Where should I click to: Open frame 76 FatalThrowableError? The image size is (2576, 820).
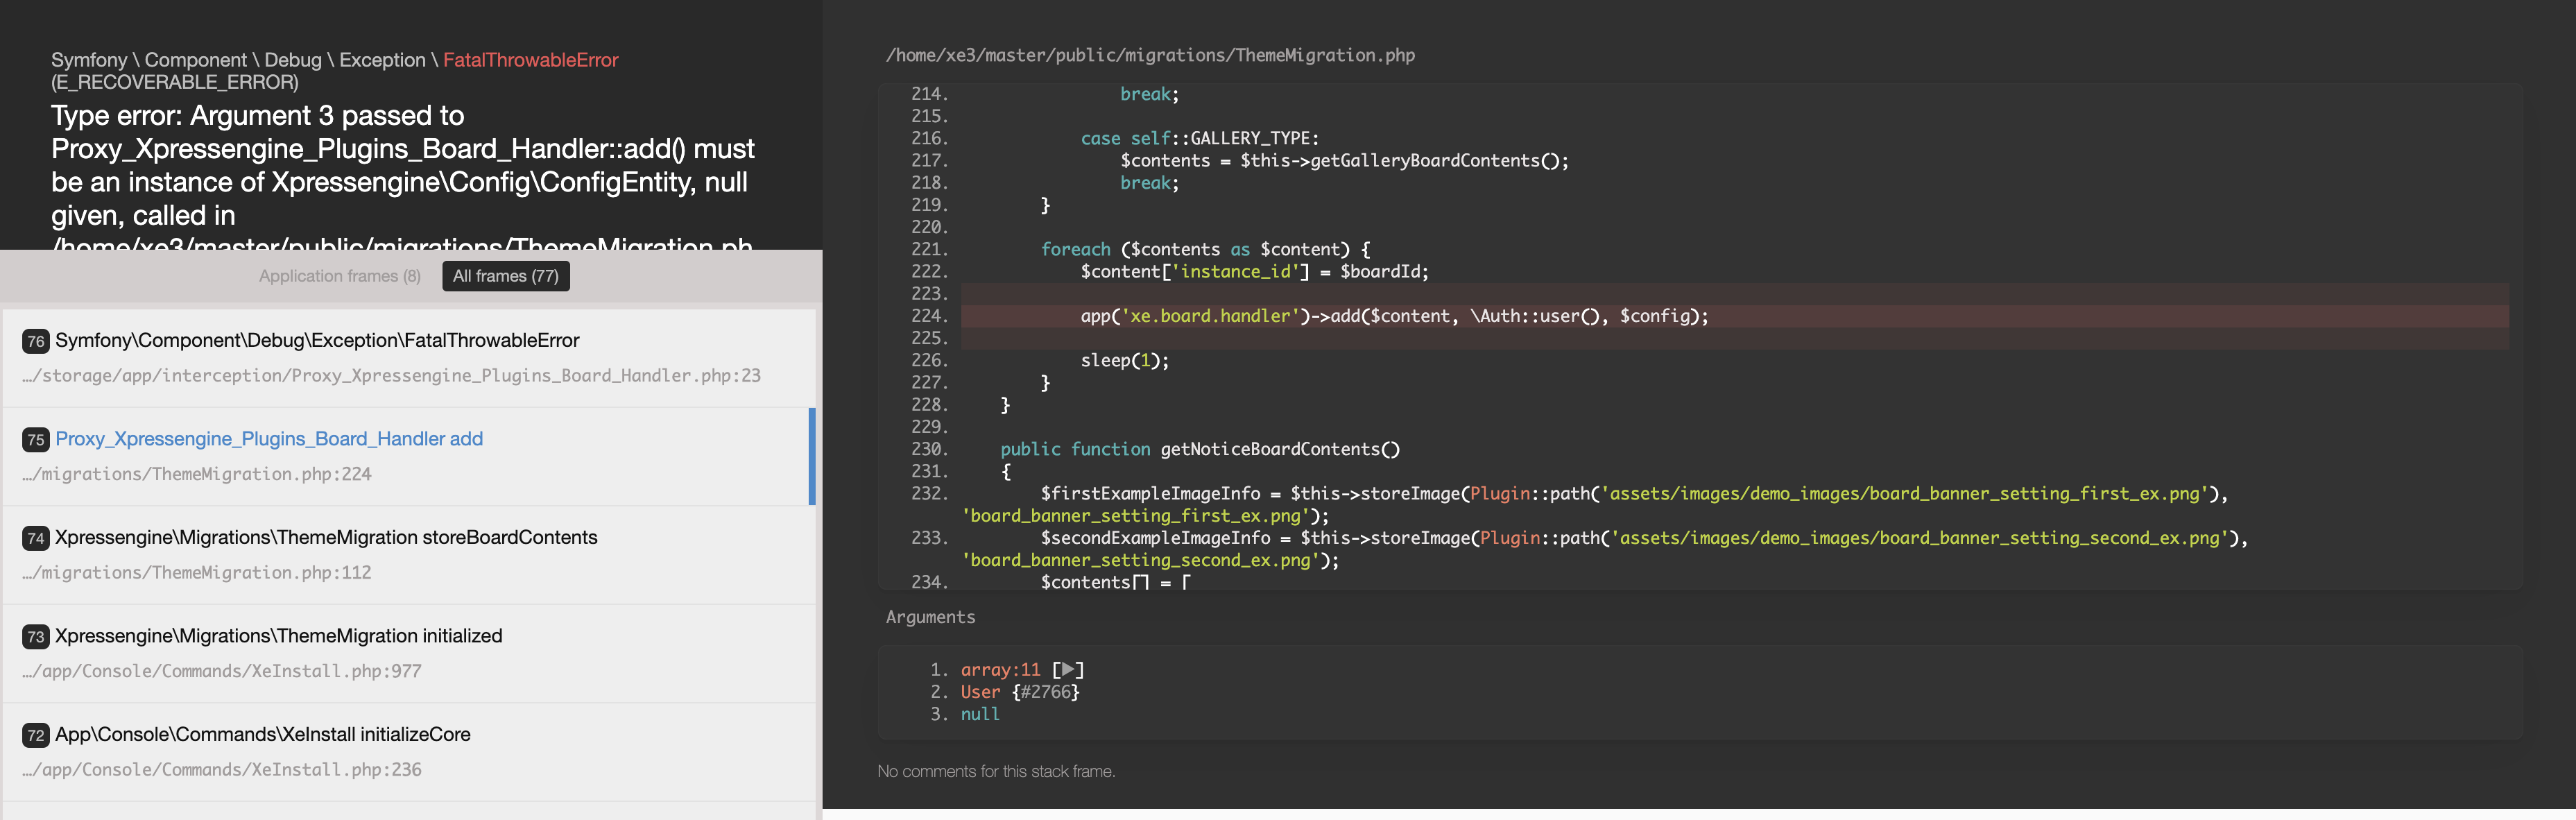pos(408,357)
